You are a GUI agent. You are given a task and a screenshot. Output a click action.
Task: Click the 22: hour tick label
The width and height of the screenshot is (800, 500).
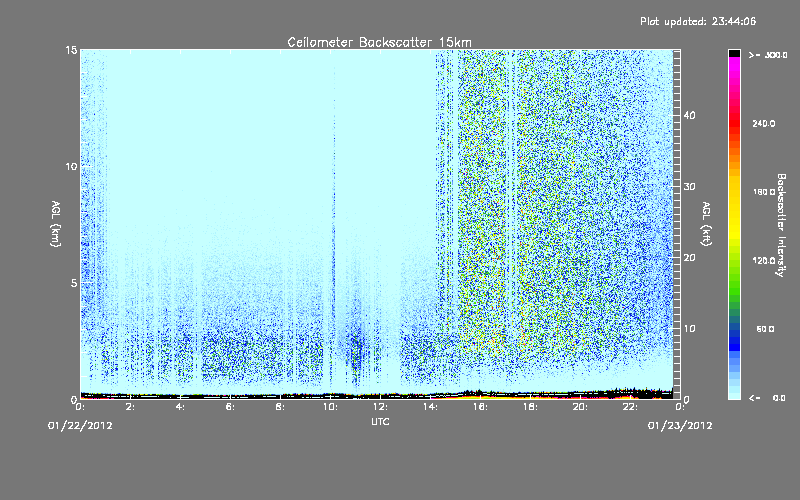[x=630, y=407]
